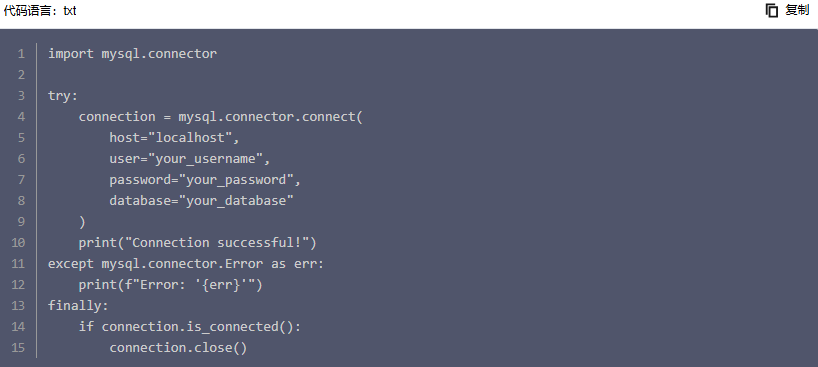This screenshot has width=818, height=367.
Task: Click the print(f"Error: '{err}'") line
Action: coord(171,285)
